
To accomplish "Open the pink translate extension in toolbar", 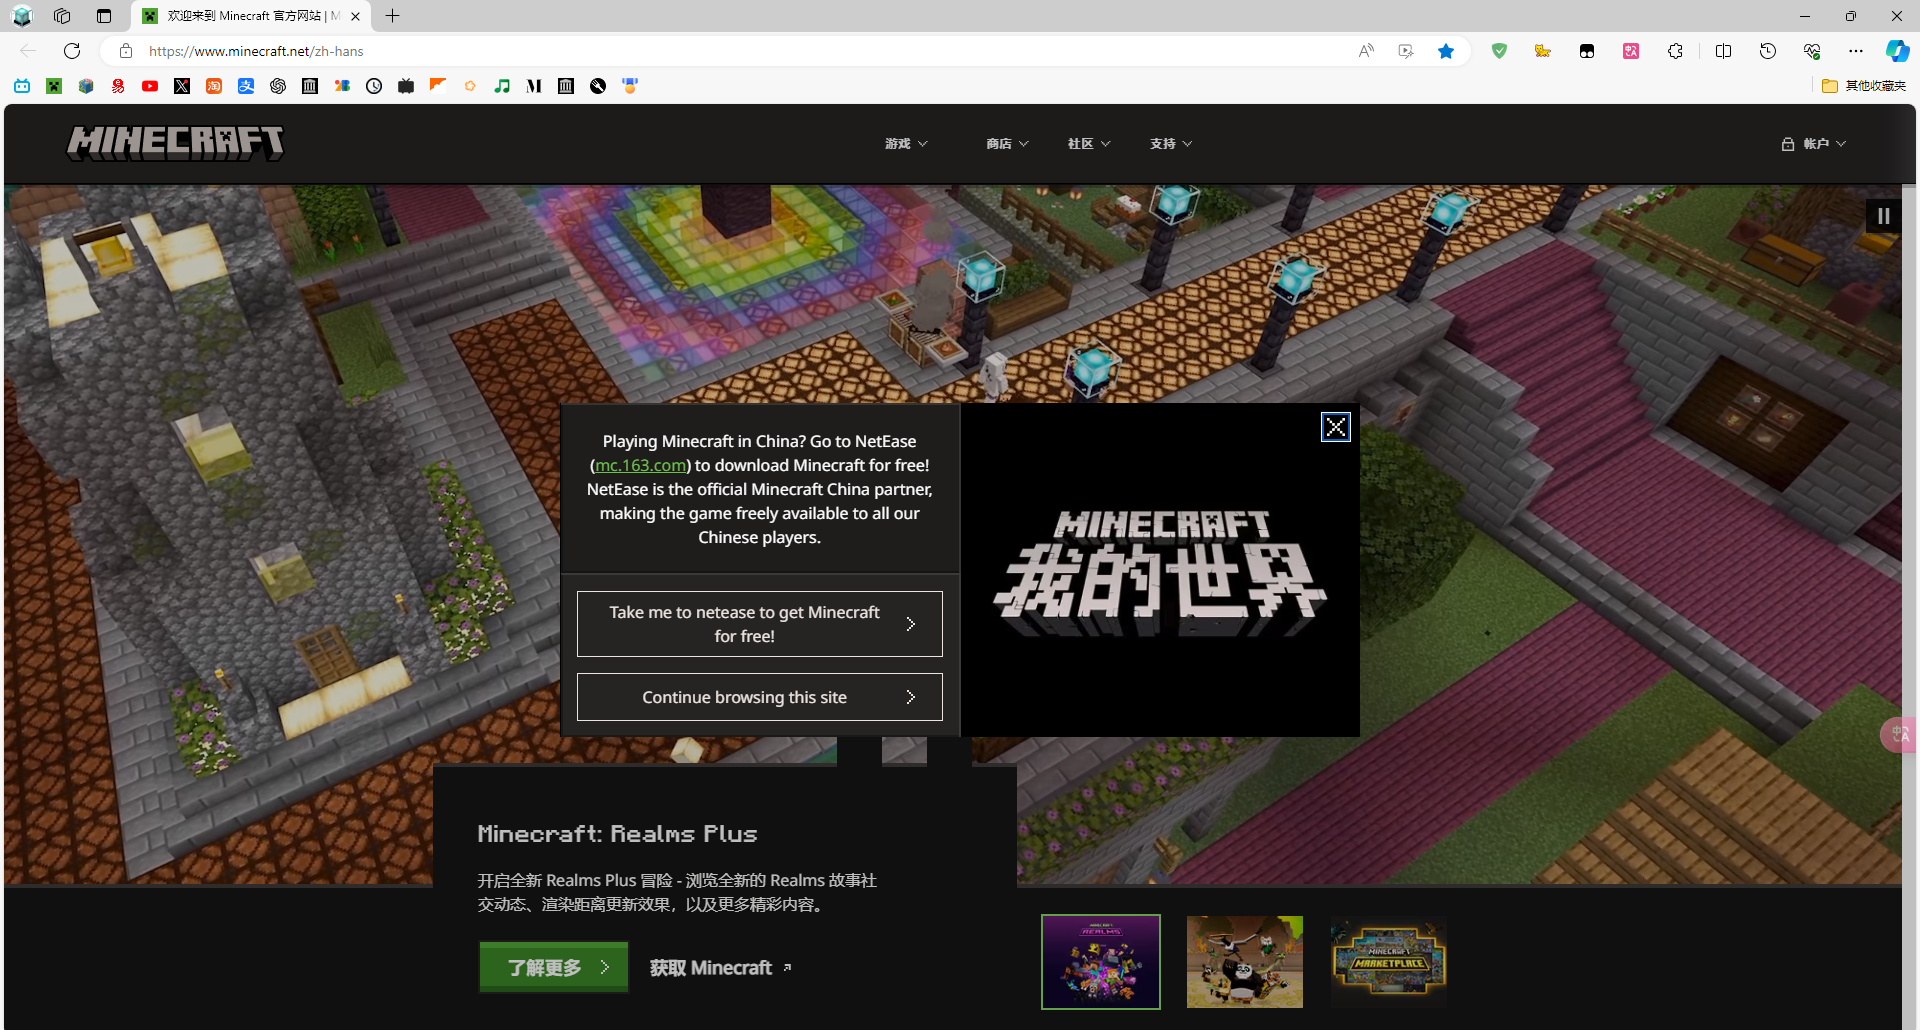I will [x=1631, y=51].
